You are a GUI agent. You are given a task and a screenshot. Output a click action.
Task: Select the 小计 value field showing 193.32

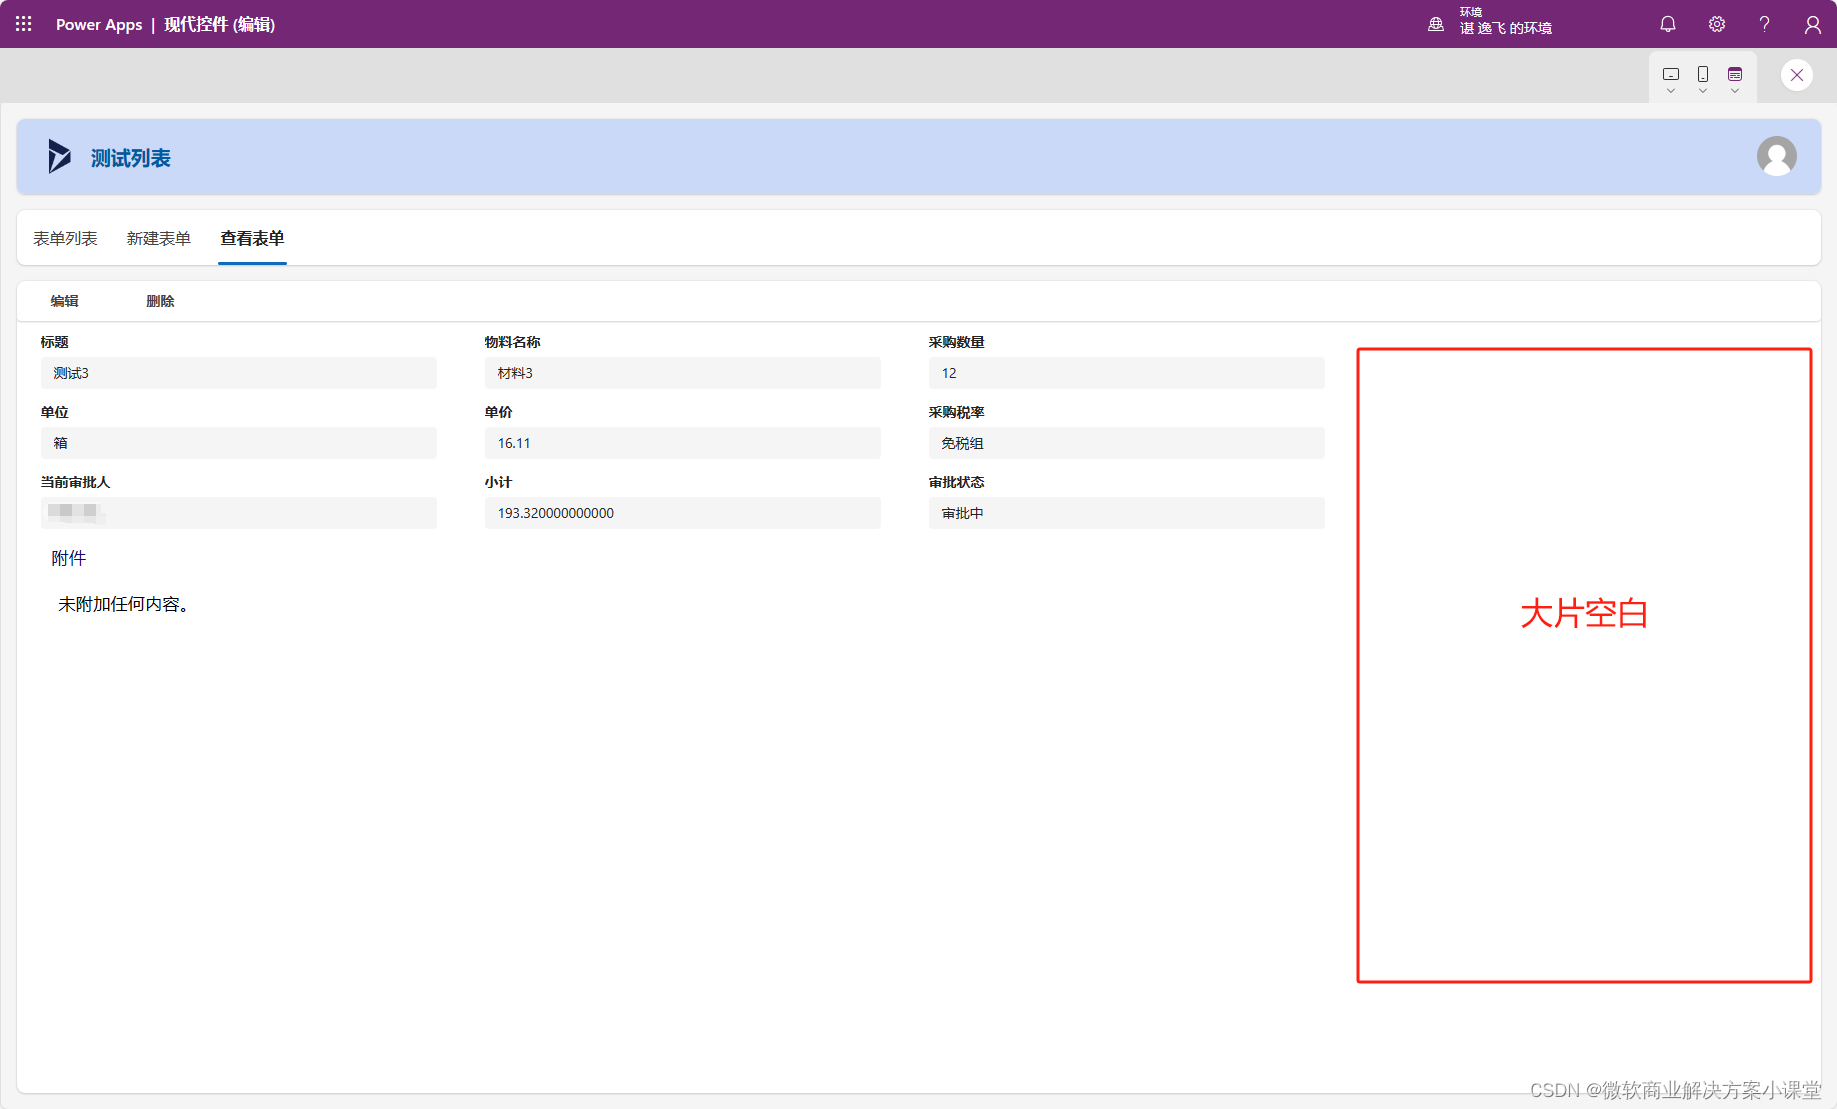683,513
